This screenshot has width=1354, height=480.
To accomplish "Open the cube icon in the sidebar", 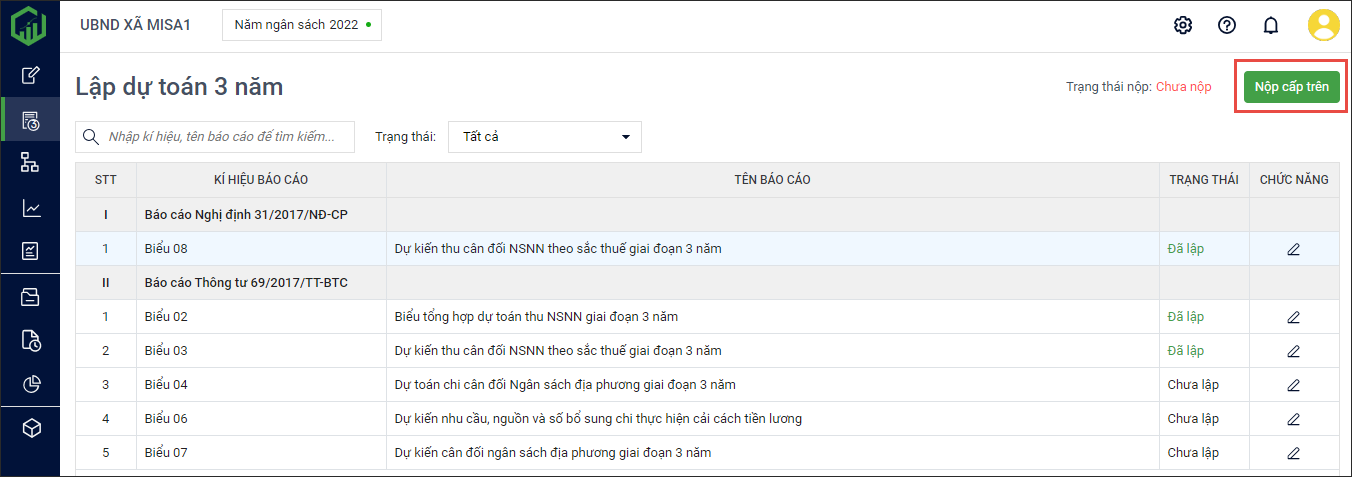I will pos(31,428).
